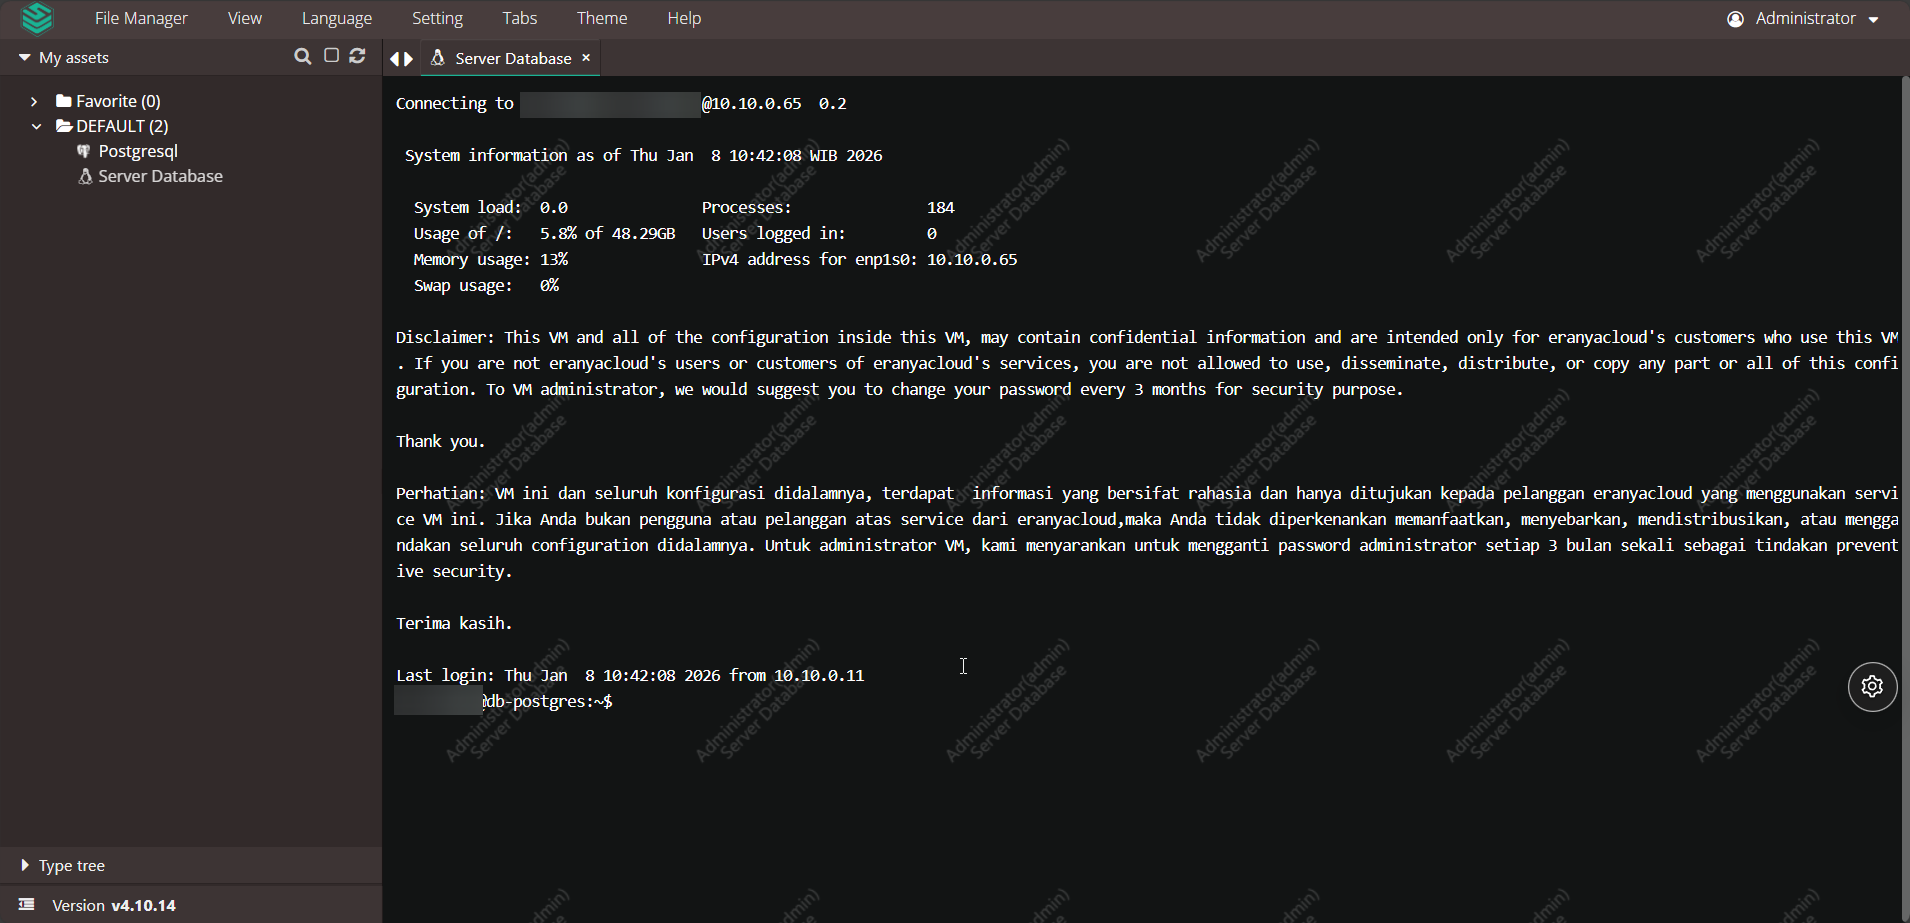Click the refresh assets icon

point(357,57)
